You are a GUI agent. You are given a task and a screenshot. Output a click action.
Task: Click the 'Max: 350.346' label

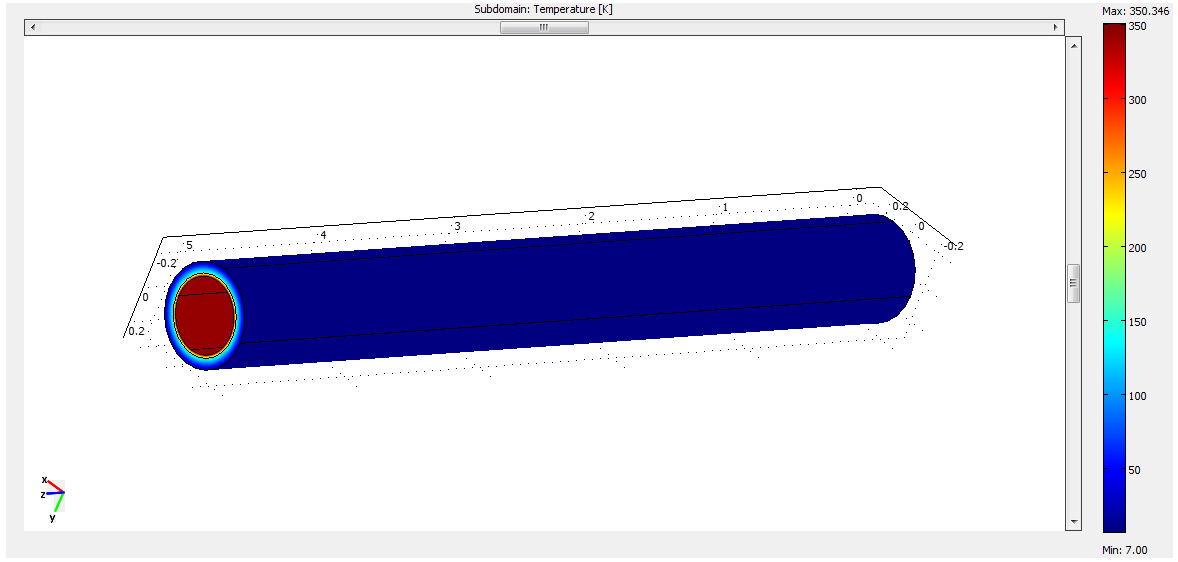click(x=1135, y=11)
